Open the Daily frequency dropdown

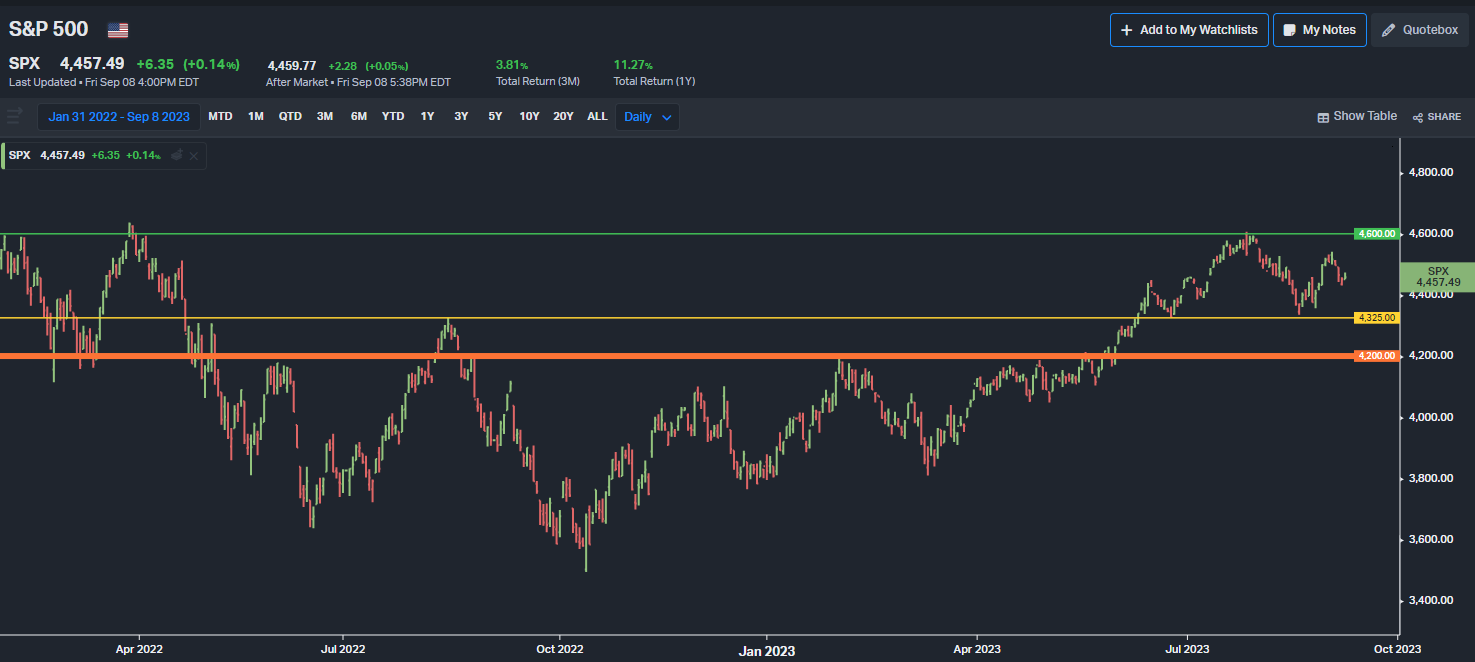click(x=647, y=117)
